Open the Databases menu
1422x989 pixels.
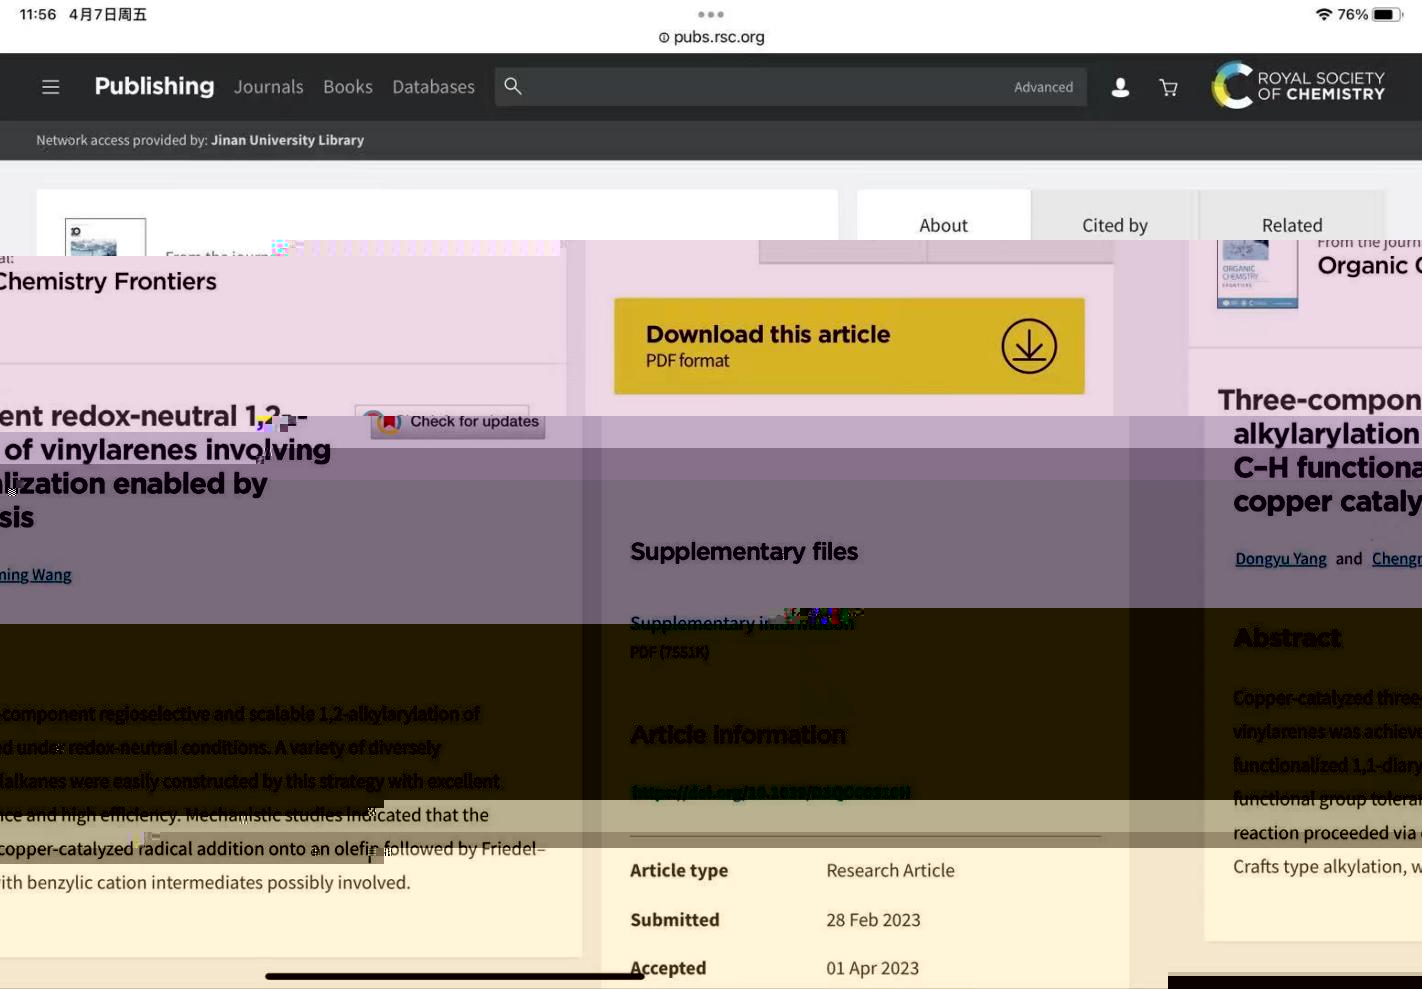pyautogui.click(x=433, y=87)
